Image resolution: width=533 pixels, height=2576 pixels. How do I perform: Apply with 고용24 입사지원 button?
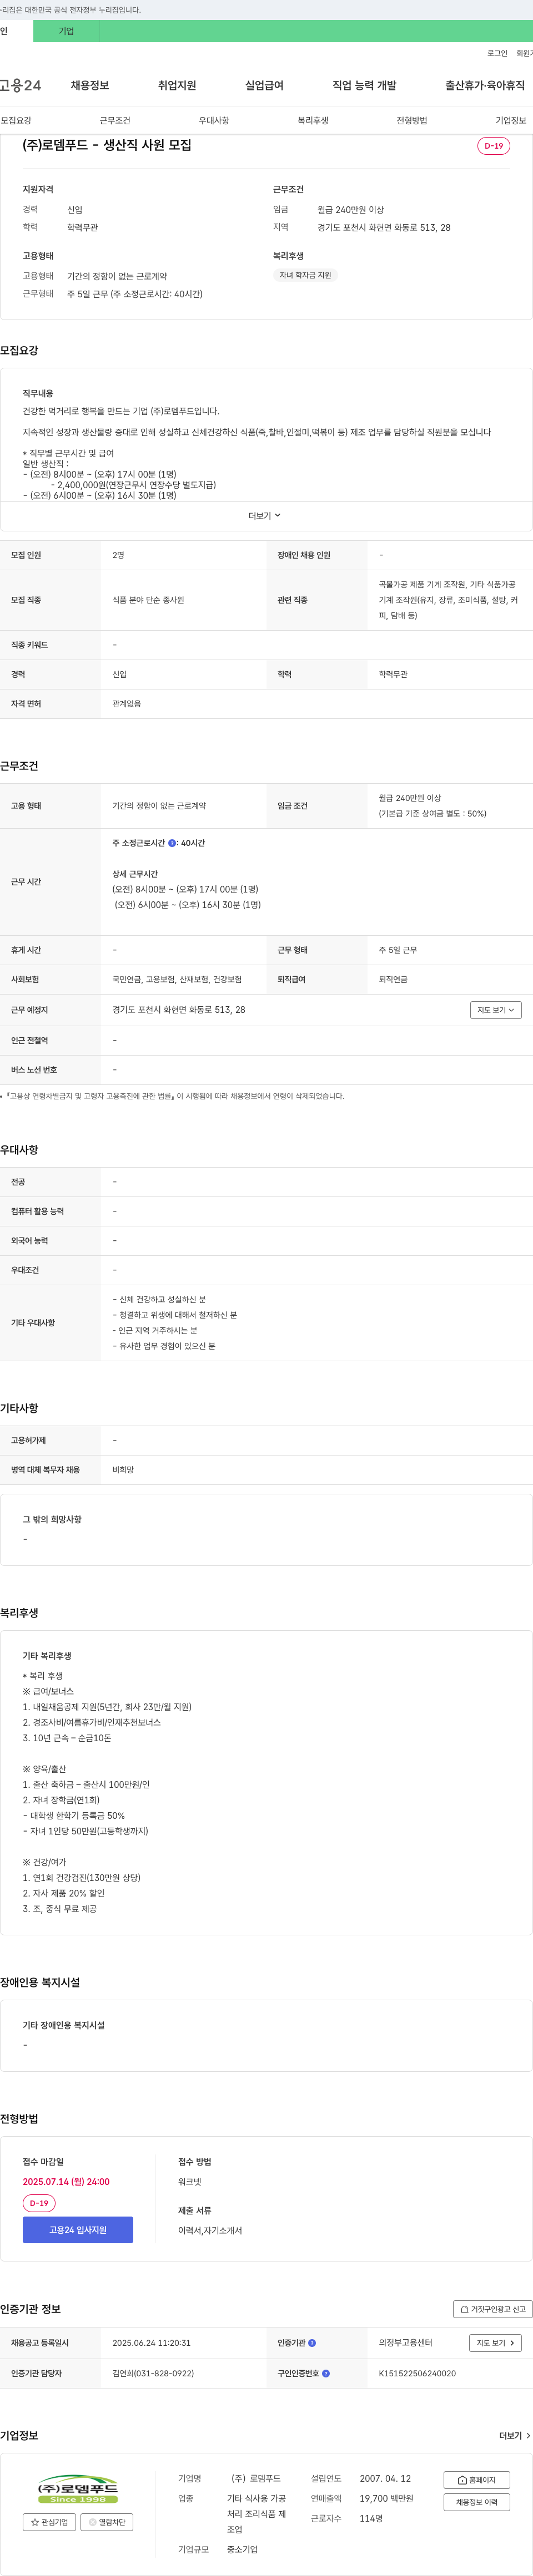[x=78, y=2230]
